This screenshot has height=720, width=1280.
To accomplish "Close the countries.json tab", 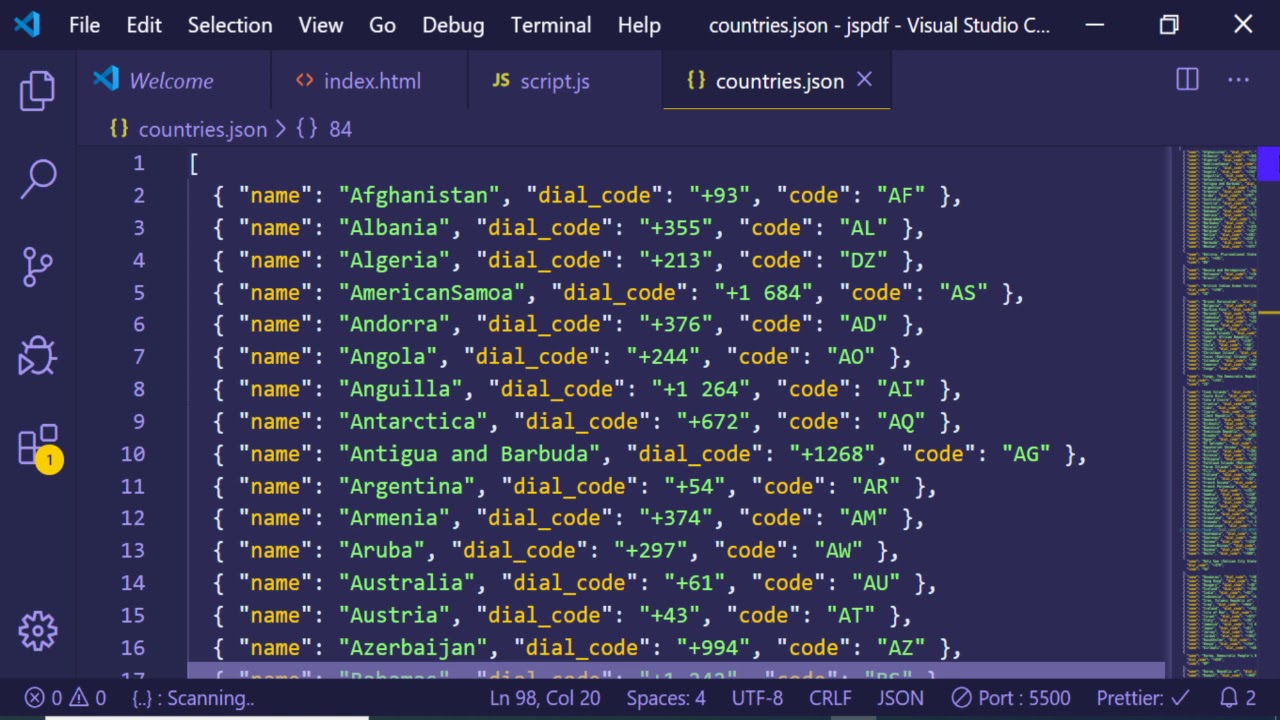I will [x=865, y=80].
